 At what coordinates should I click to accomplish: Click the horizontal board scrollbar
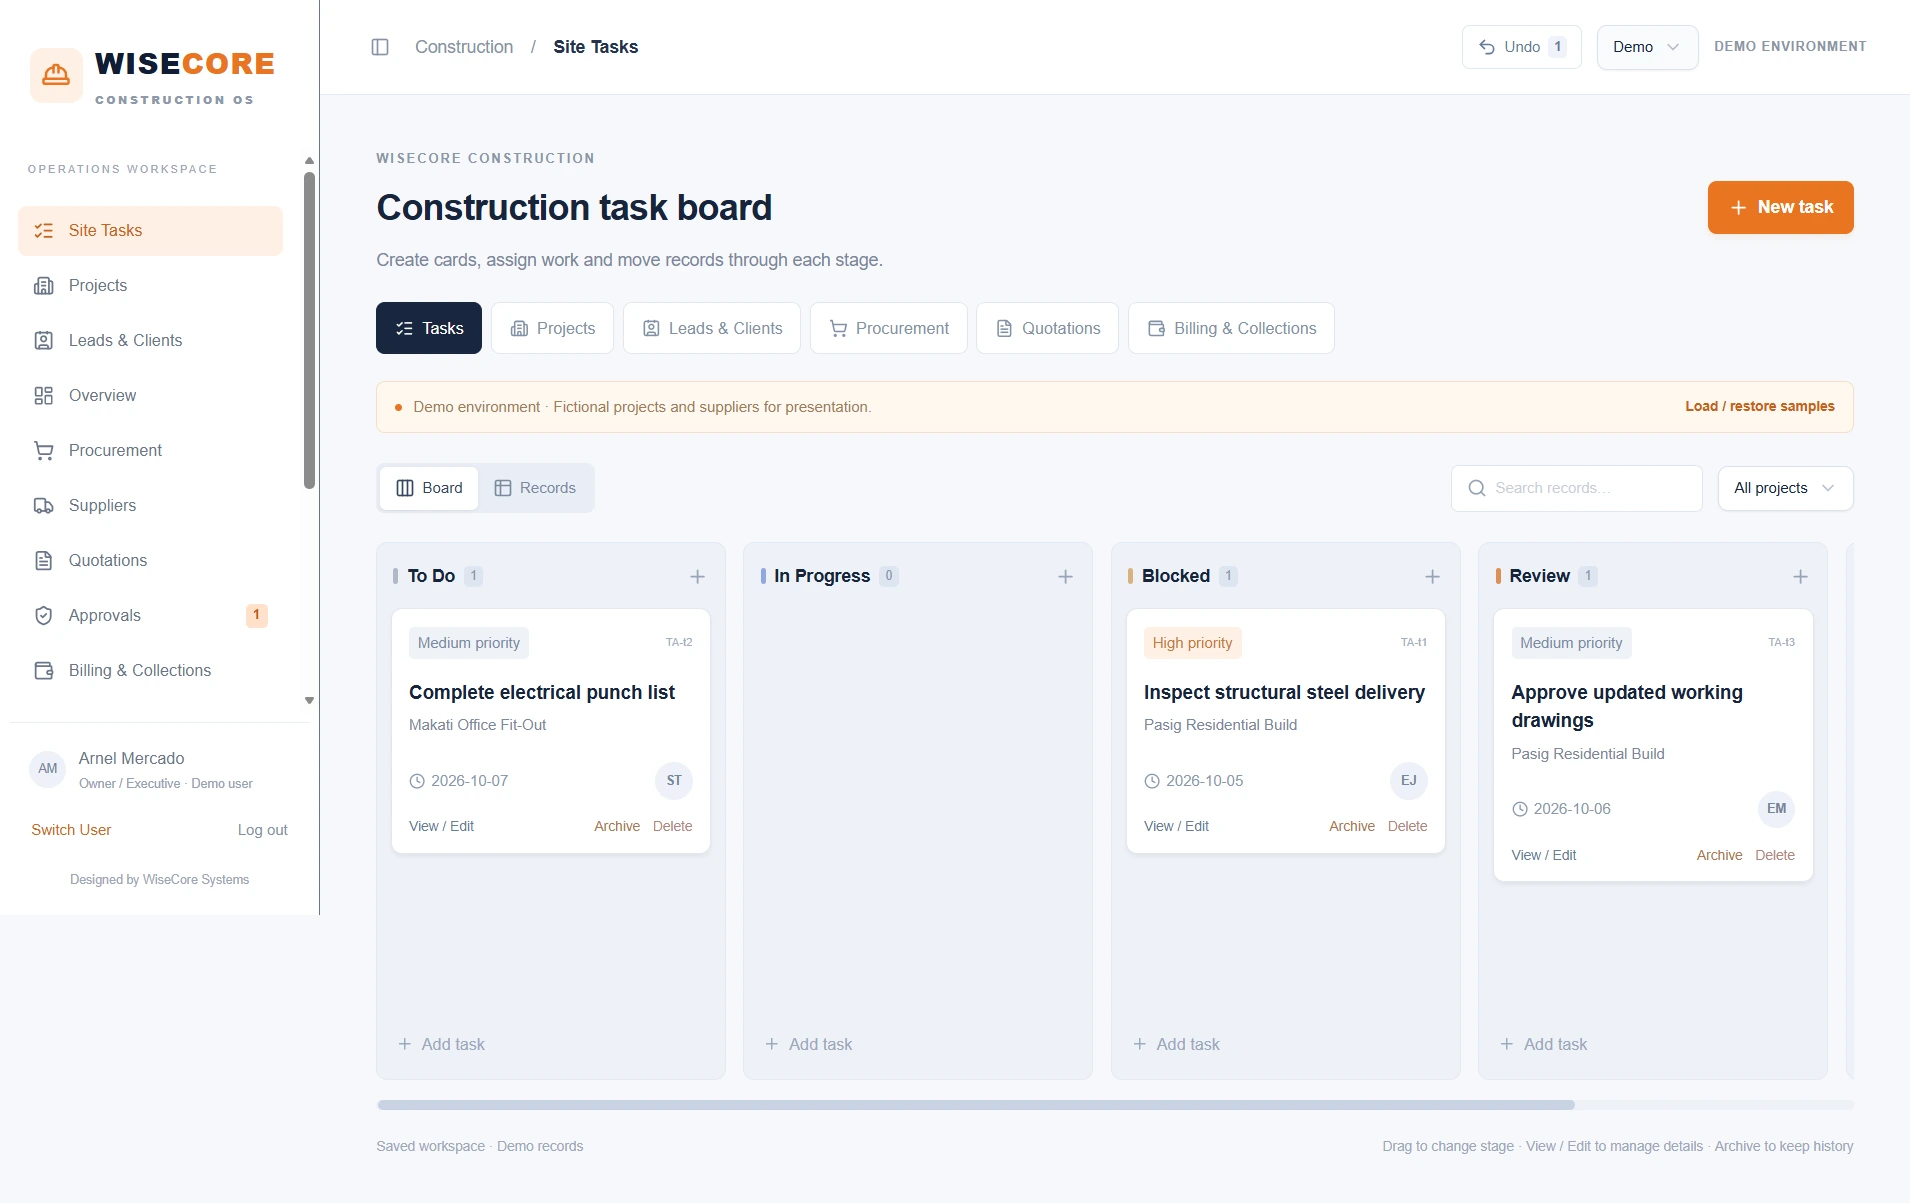click(x=975, y=1105)
